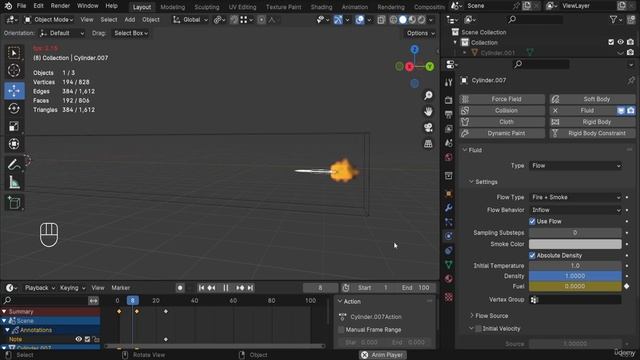The height and width of the screenshot is (360, 640).
Task: Open the Object Mode dropdown
Action: click(49, 20)
